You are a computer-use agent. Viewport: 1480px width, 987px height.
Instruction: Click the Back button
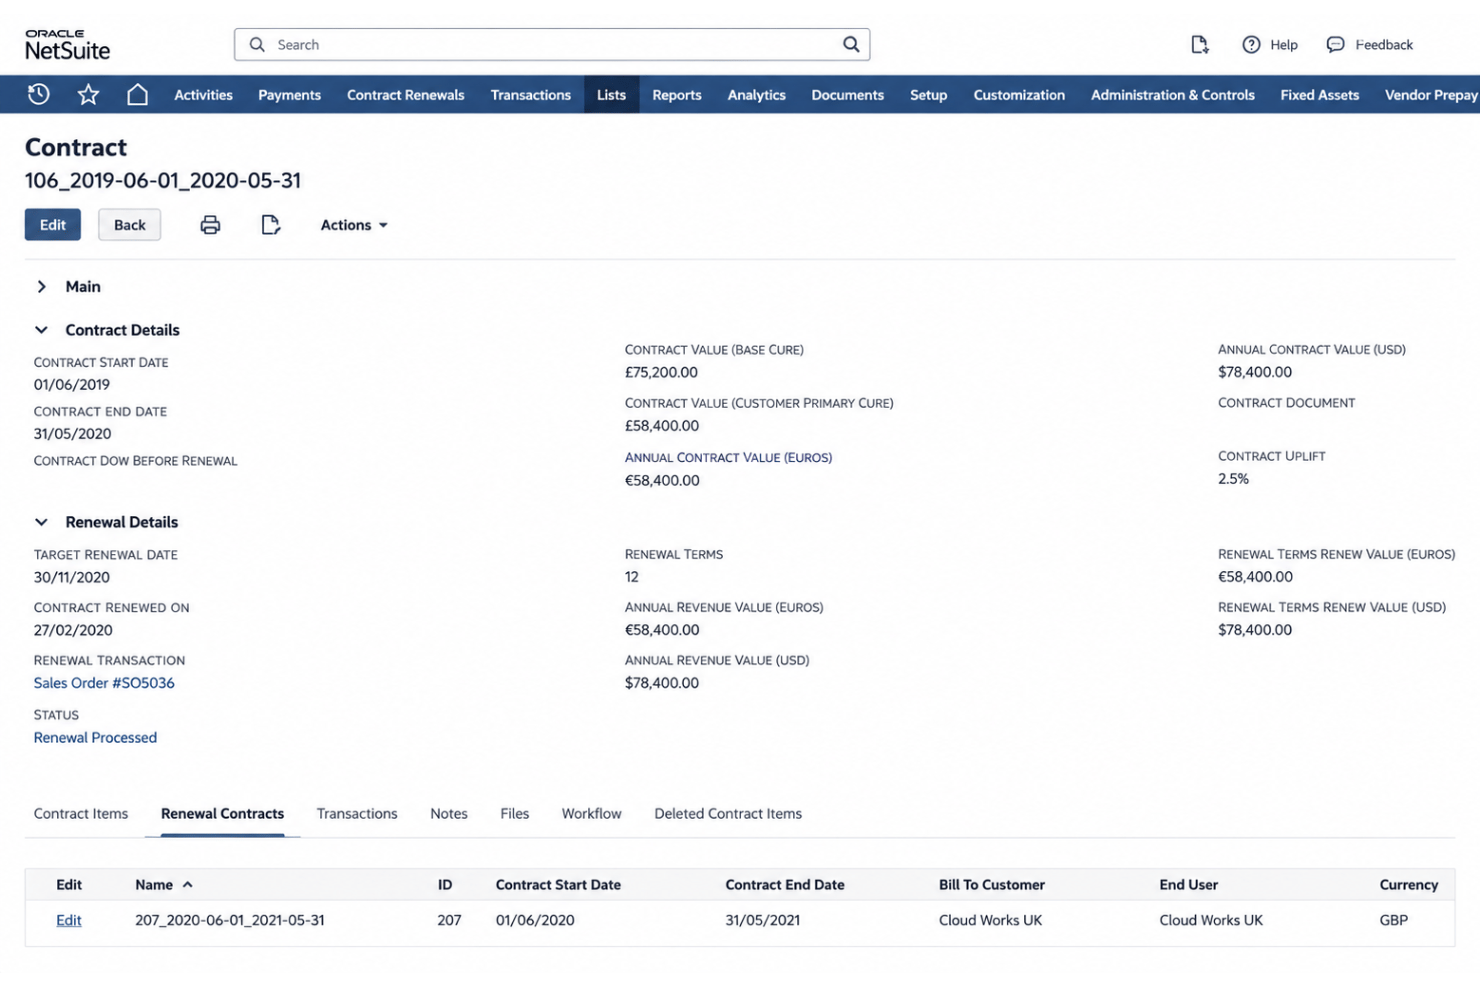click(x=129, y=225)
